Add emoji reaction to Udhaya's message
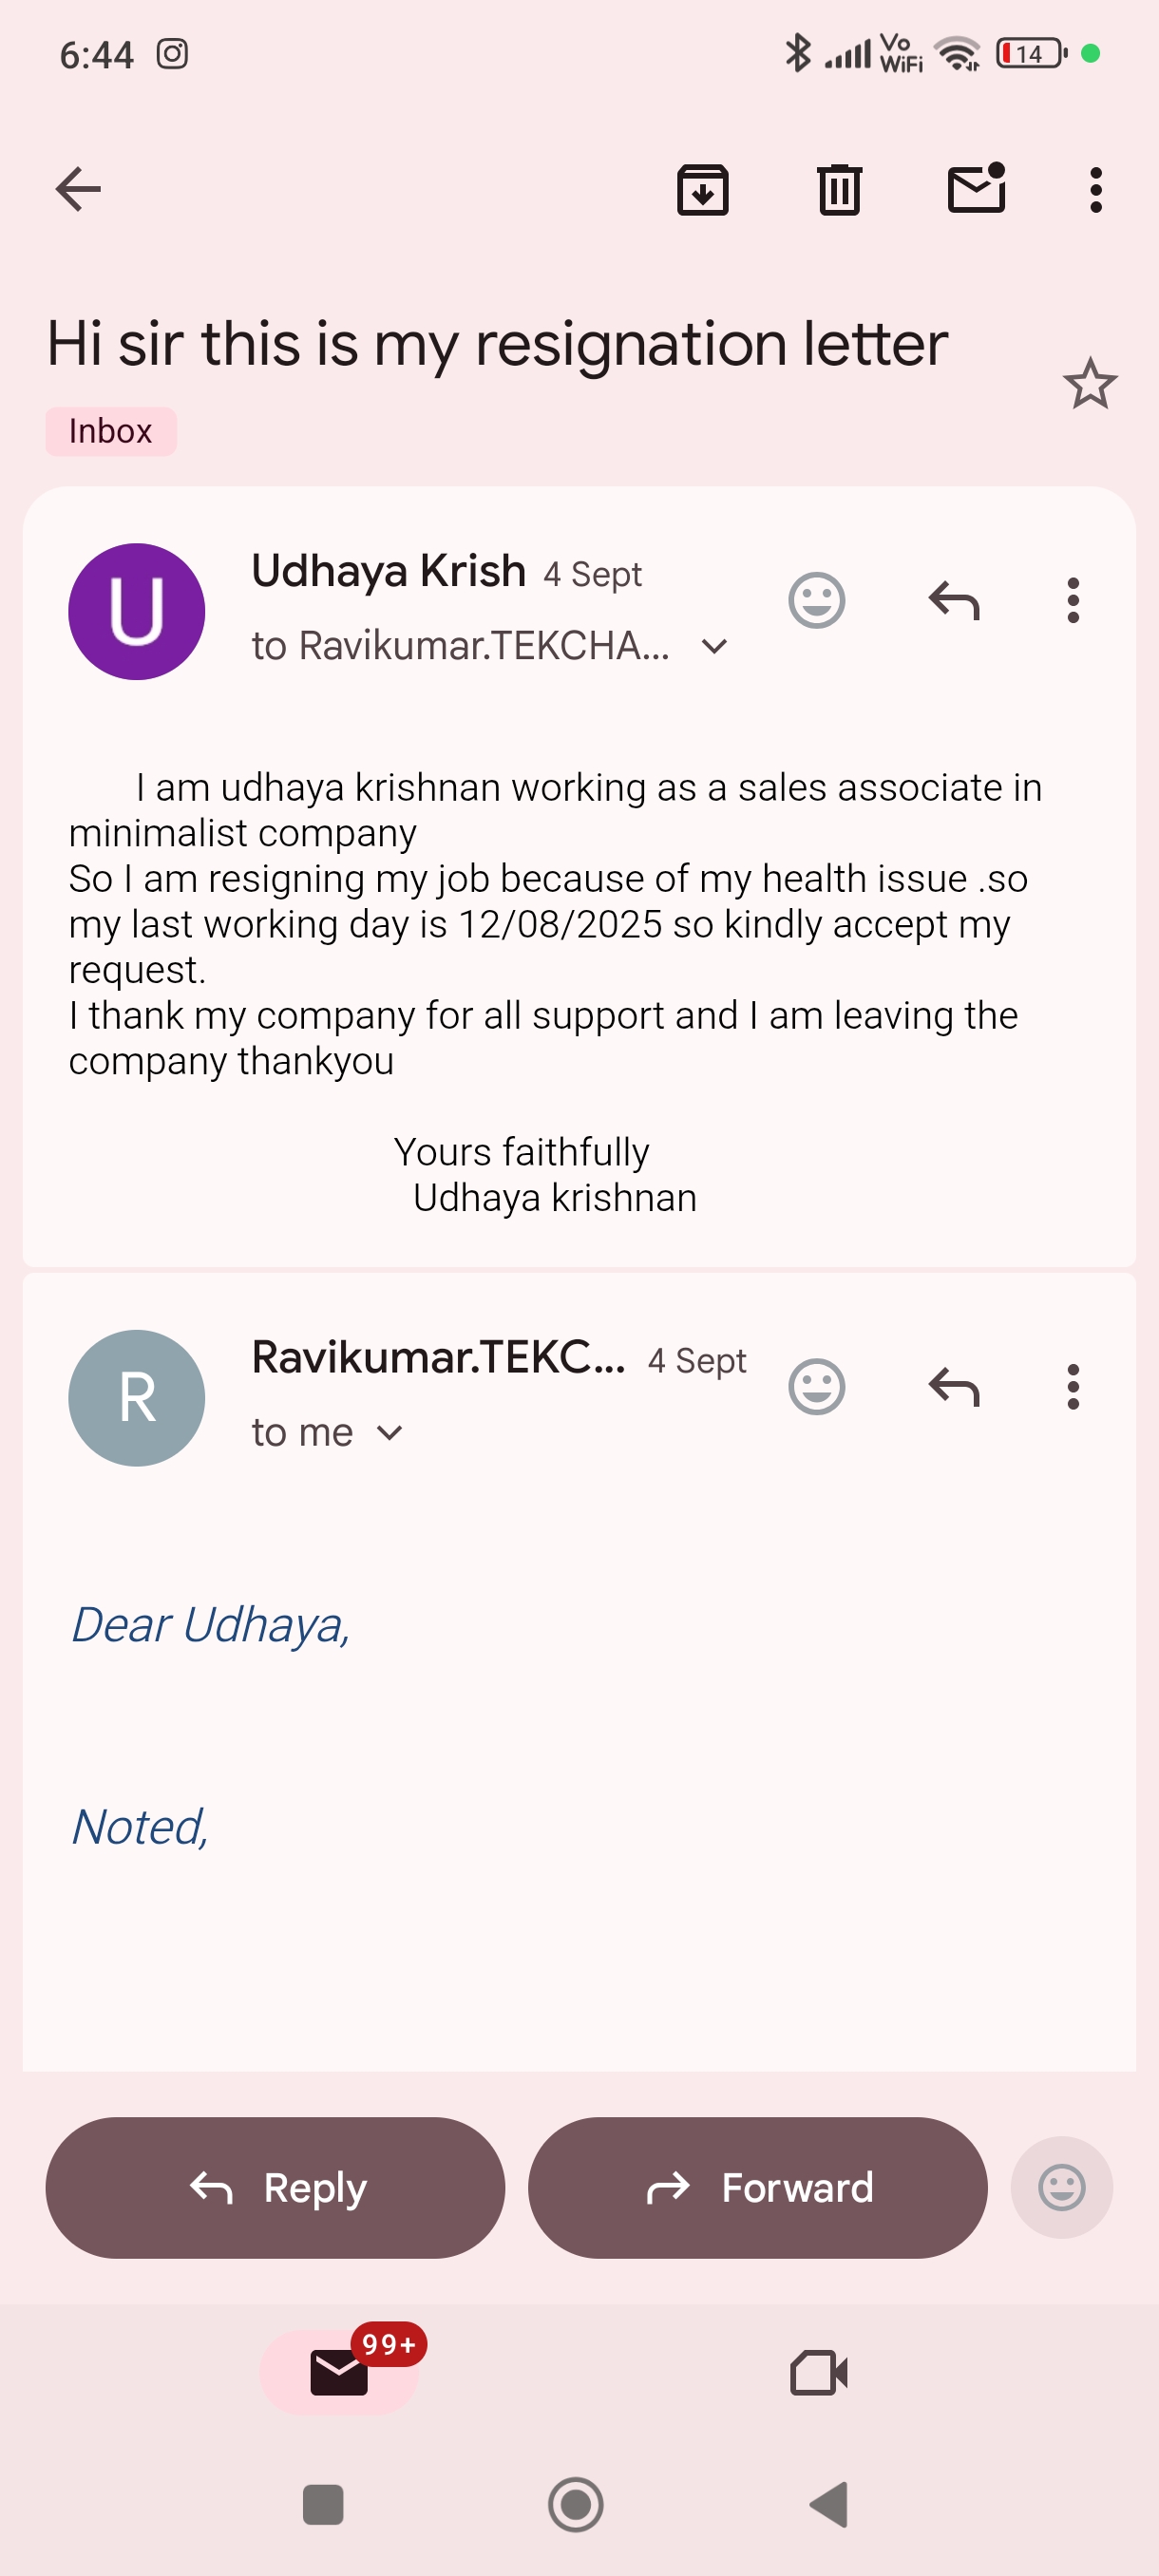This screenshot has width=1159, height=2576. [x=816, y=600]
